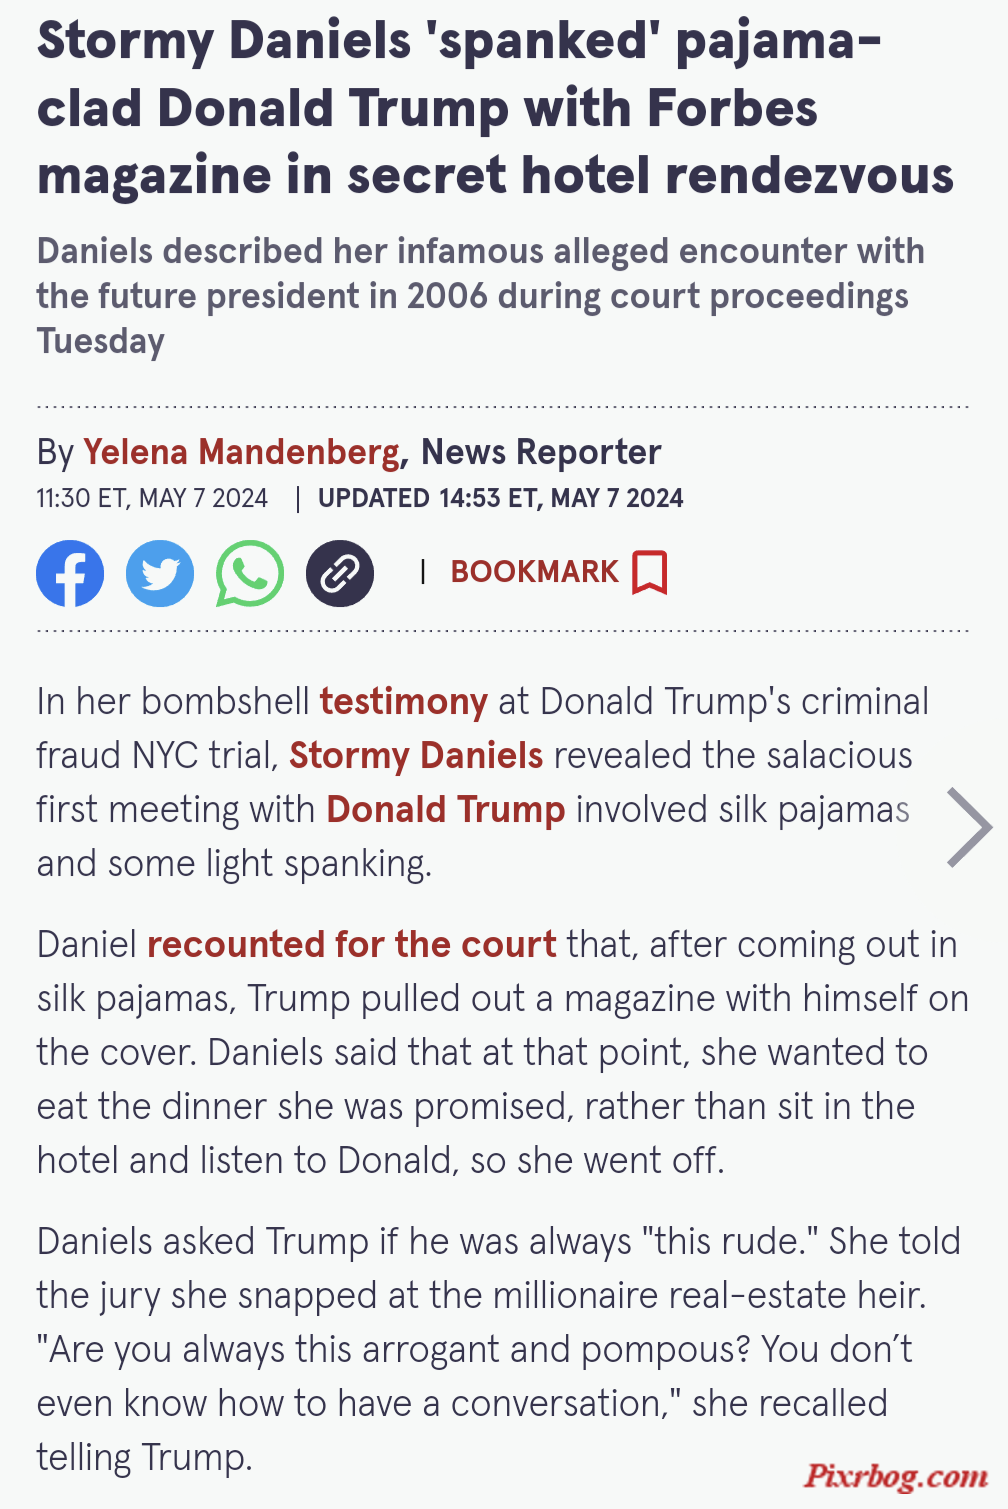The image size is (1008, 1509).
Task: Click the first paragraph about bombshell
Action: click(x=483, y=782)
